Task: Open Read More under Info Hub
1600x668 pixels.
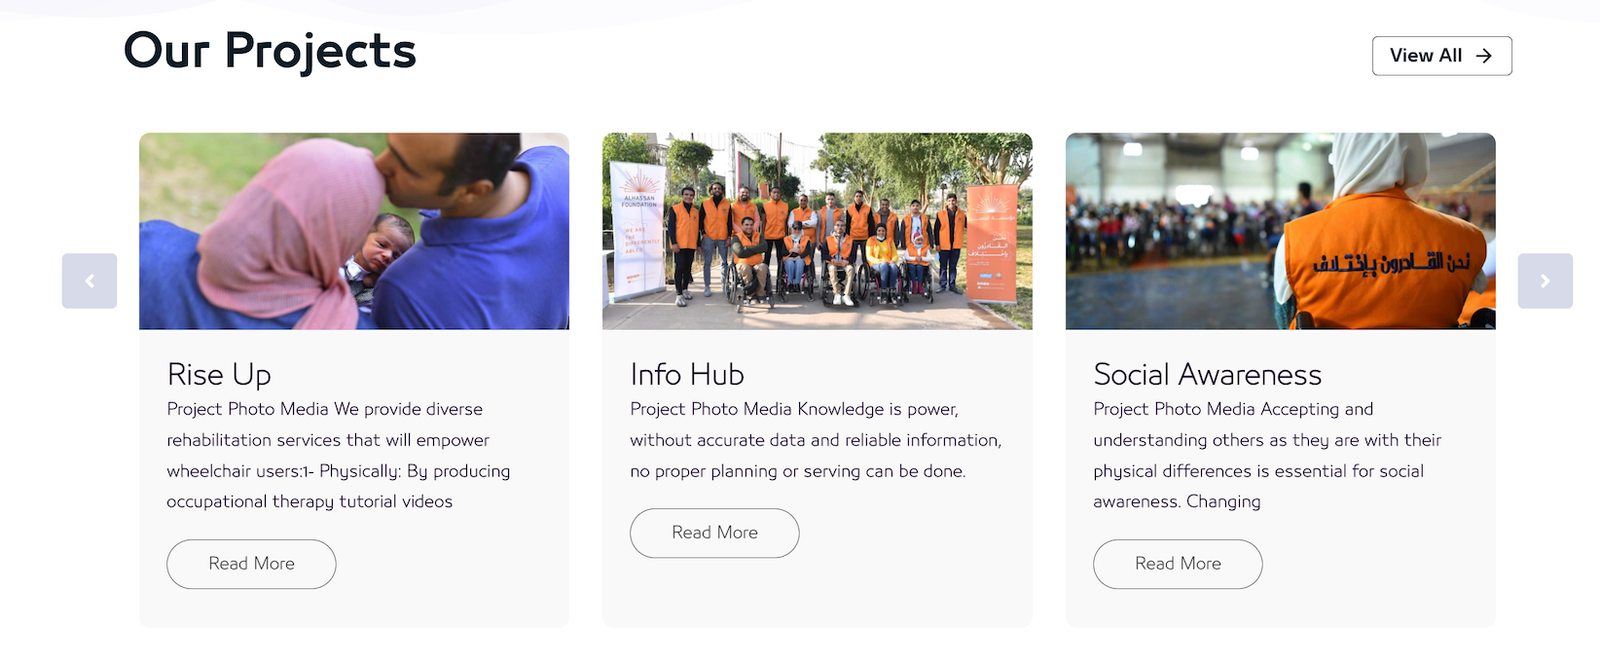Action: 714,533
